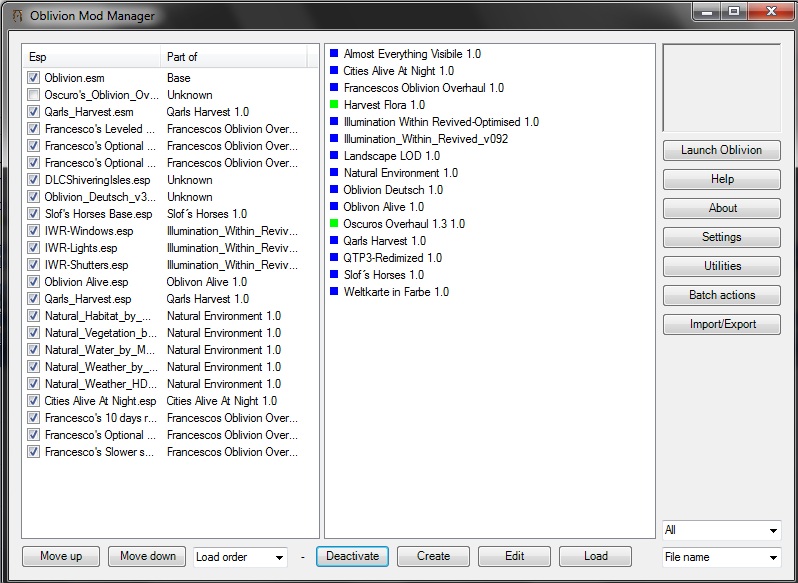Image resolution: width=798 pixels, height=583 pixels.
Task: Enable the Oscuro's_Oblivion_Overhaul esp checkbox
Action: [x=34, y=95]
